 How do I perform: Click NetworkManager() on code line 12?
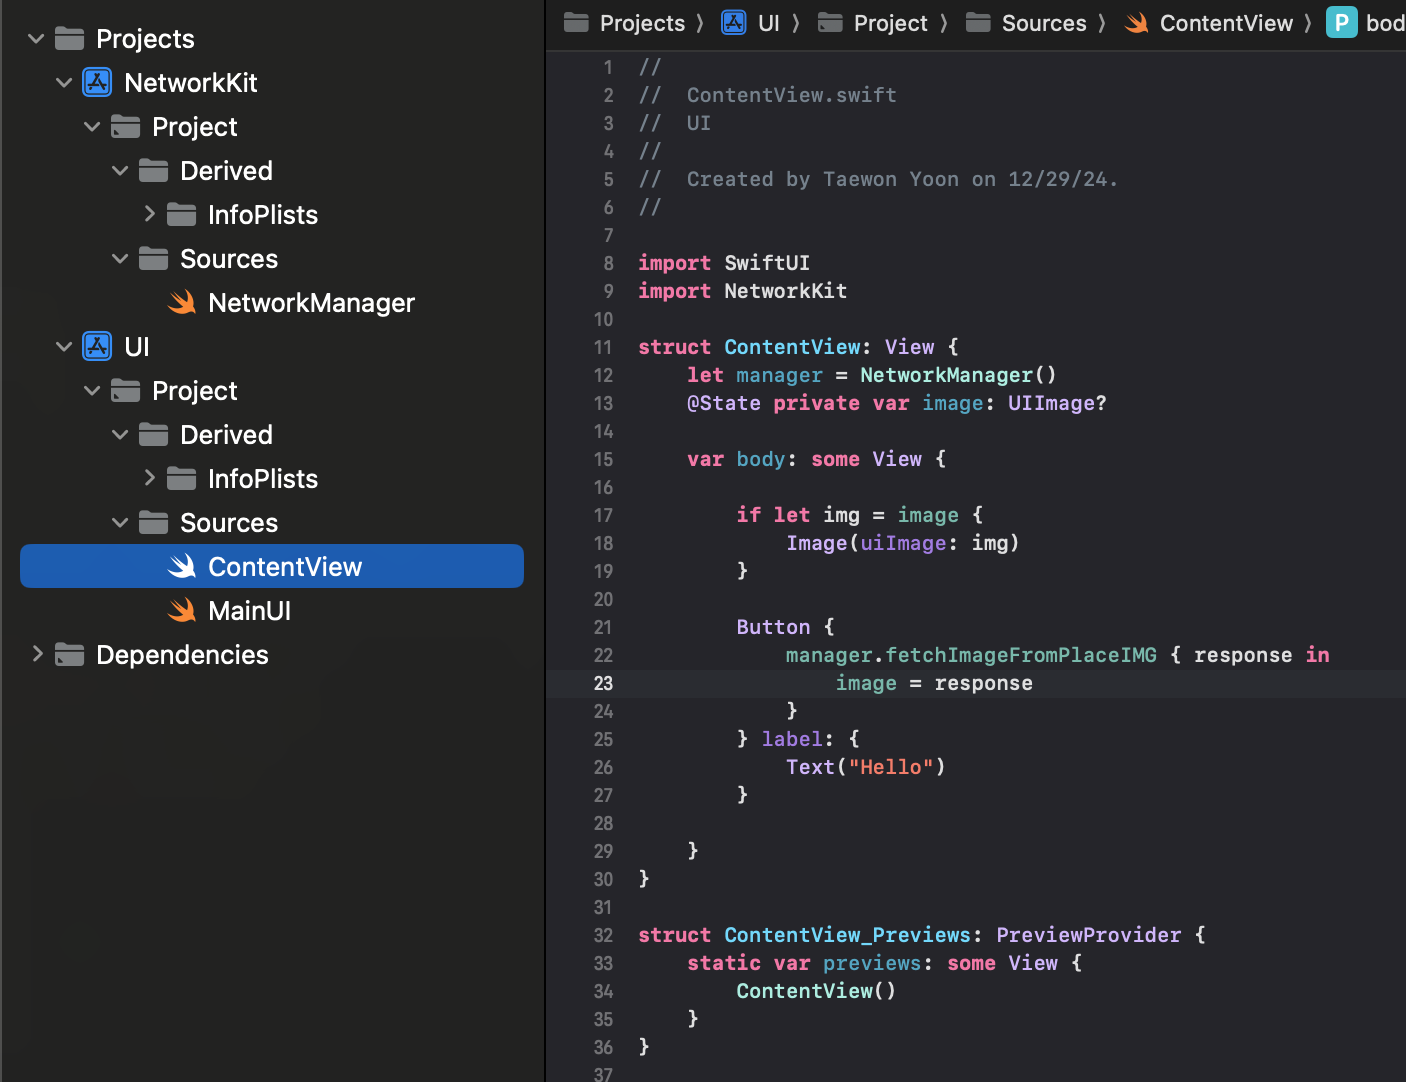[958, 375]
